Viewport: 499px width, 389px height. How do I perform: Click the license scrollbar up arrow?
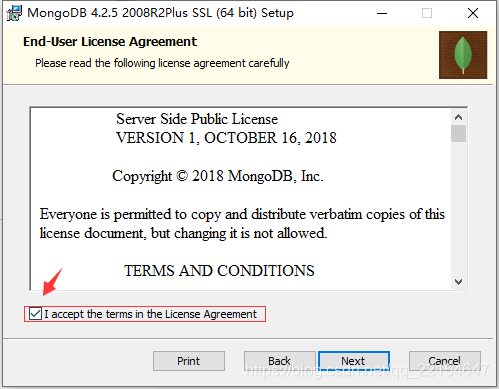point(458,117)
